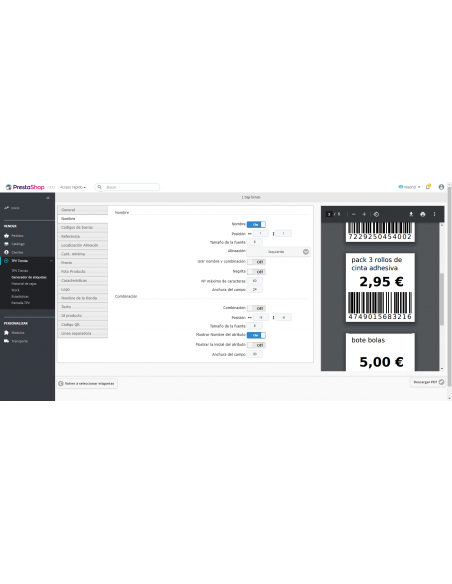Select the Códigos de barras tab
The width and height of the screenshot is (452, 584).
pos(82,227)
